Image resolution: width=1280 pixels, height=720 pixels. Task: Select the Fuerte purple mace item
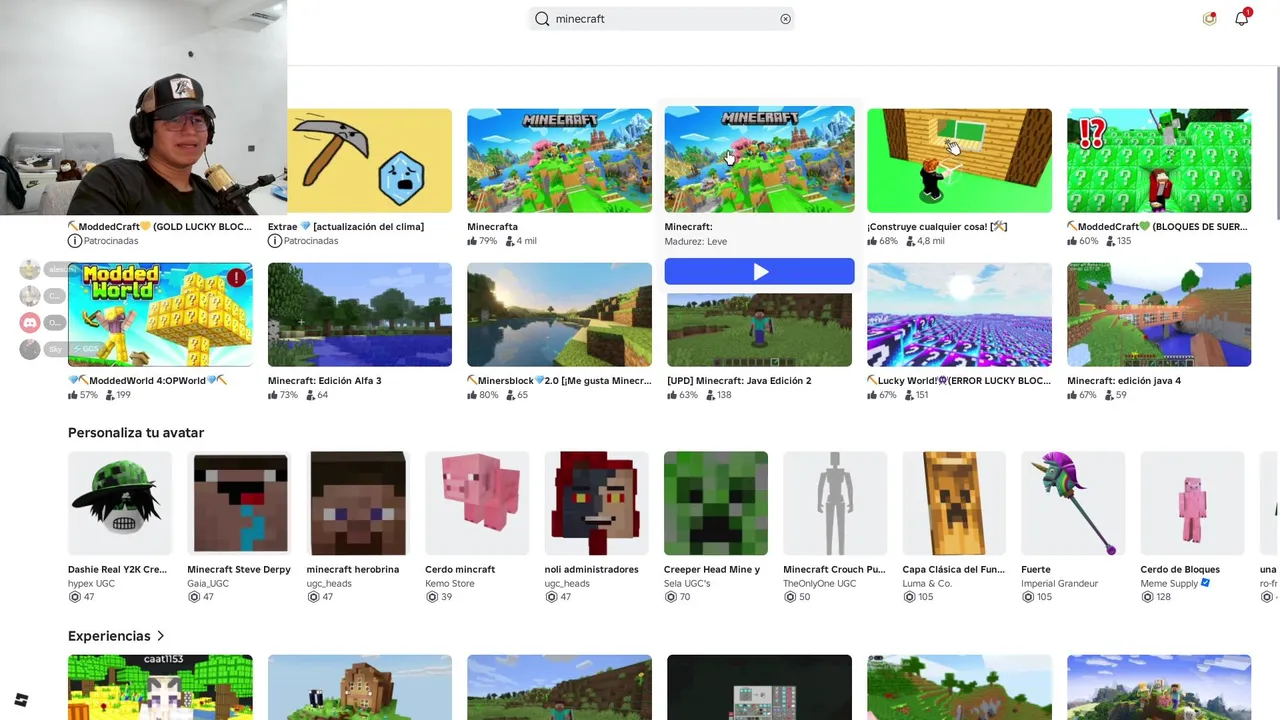click(1073, 503)
